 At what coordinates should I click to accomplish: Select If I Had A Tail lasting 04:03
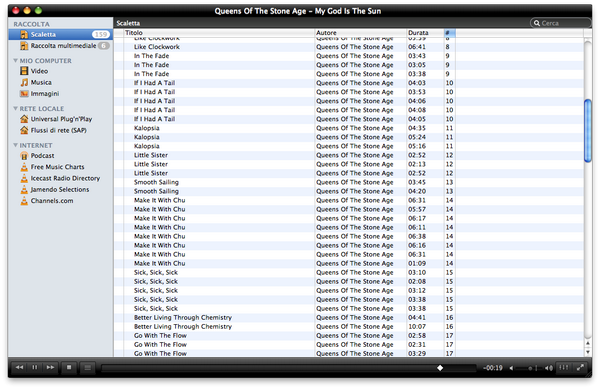[x=349, y=83]
